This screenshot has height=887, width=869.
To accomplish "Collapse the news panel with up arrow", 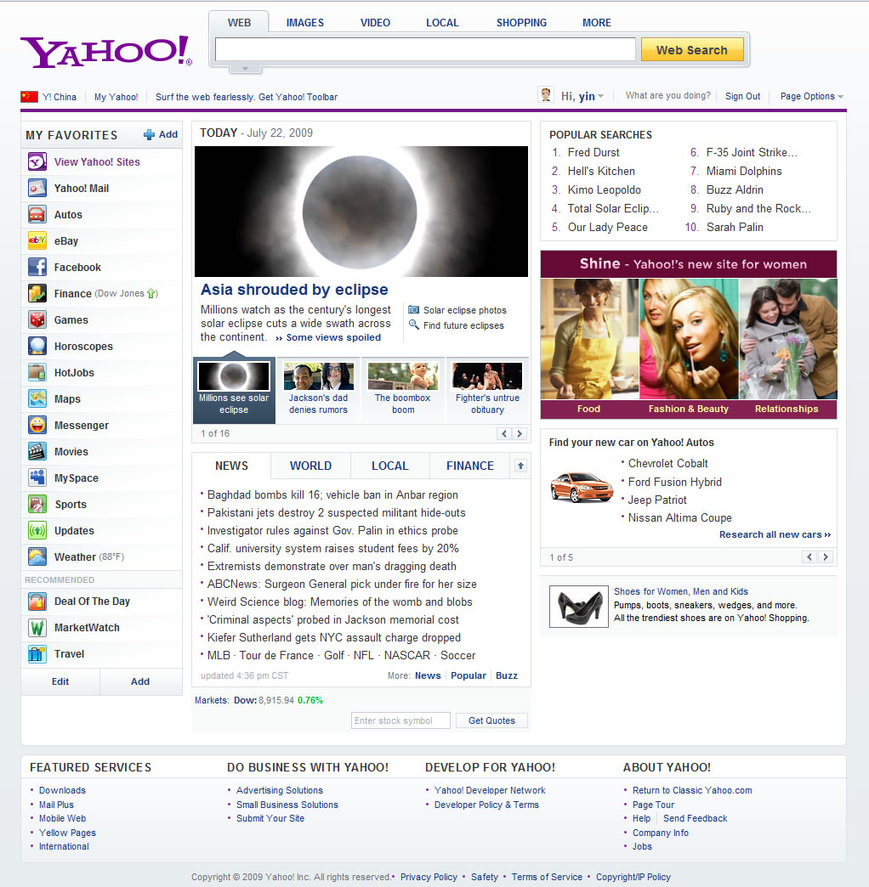I will point(520,466).
